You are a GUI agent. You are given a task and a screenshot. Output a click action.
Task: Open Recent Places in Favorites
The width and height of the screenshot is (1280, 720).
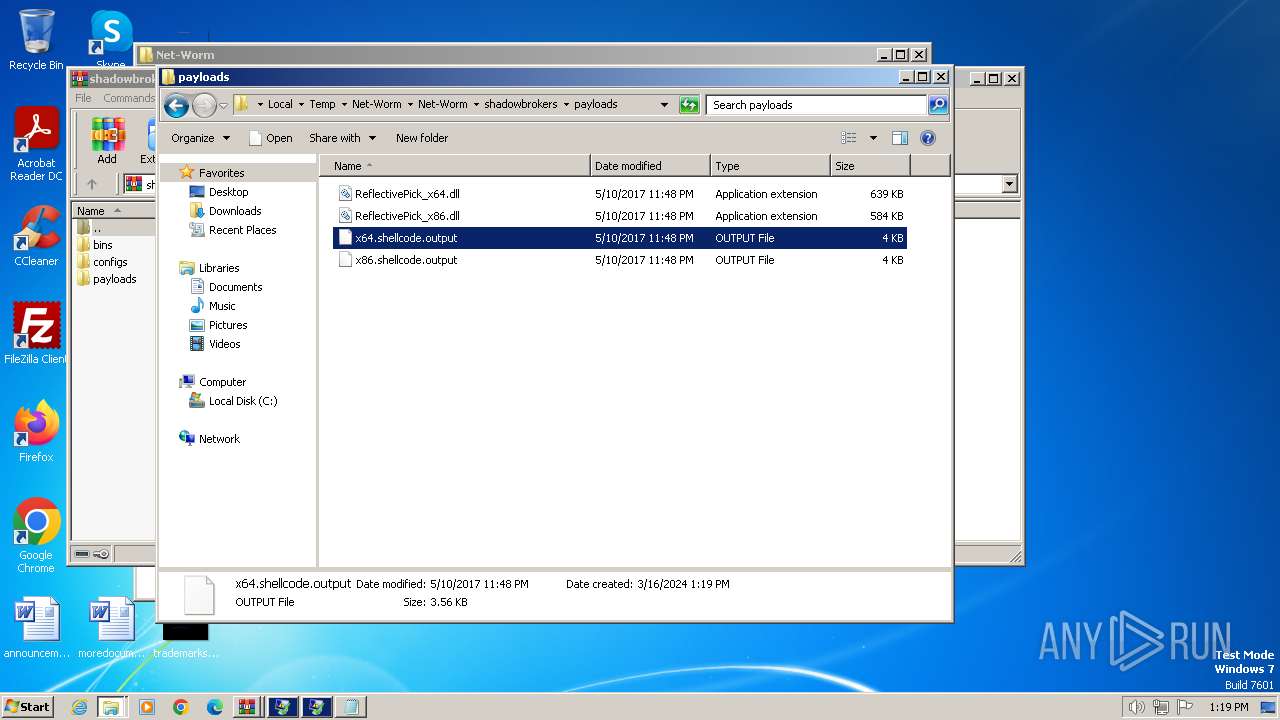(x=242, y=230)
